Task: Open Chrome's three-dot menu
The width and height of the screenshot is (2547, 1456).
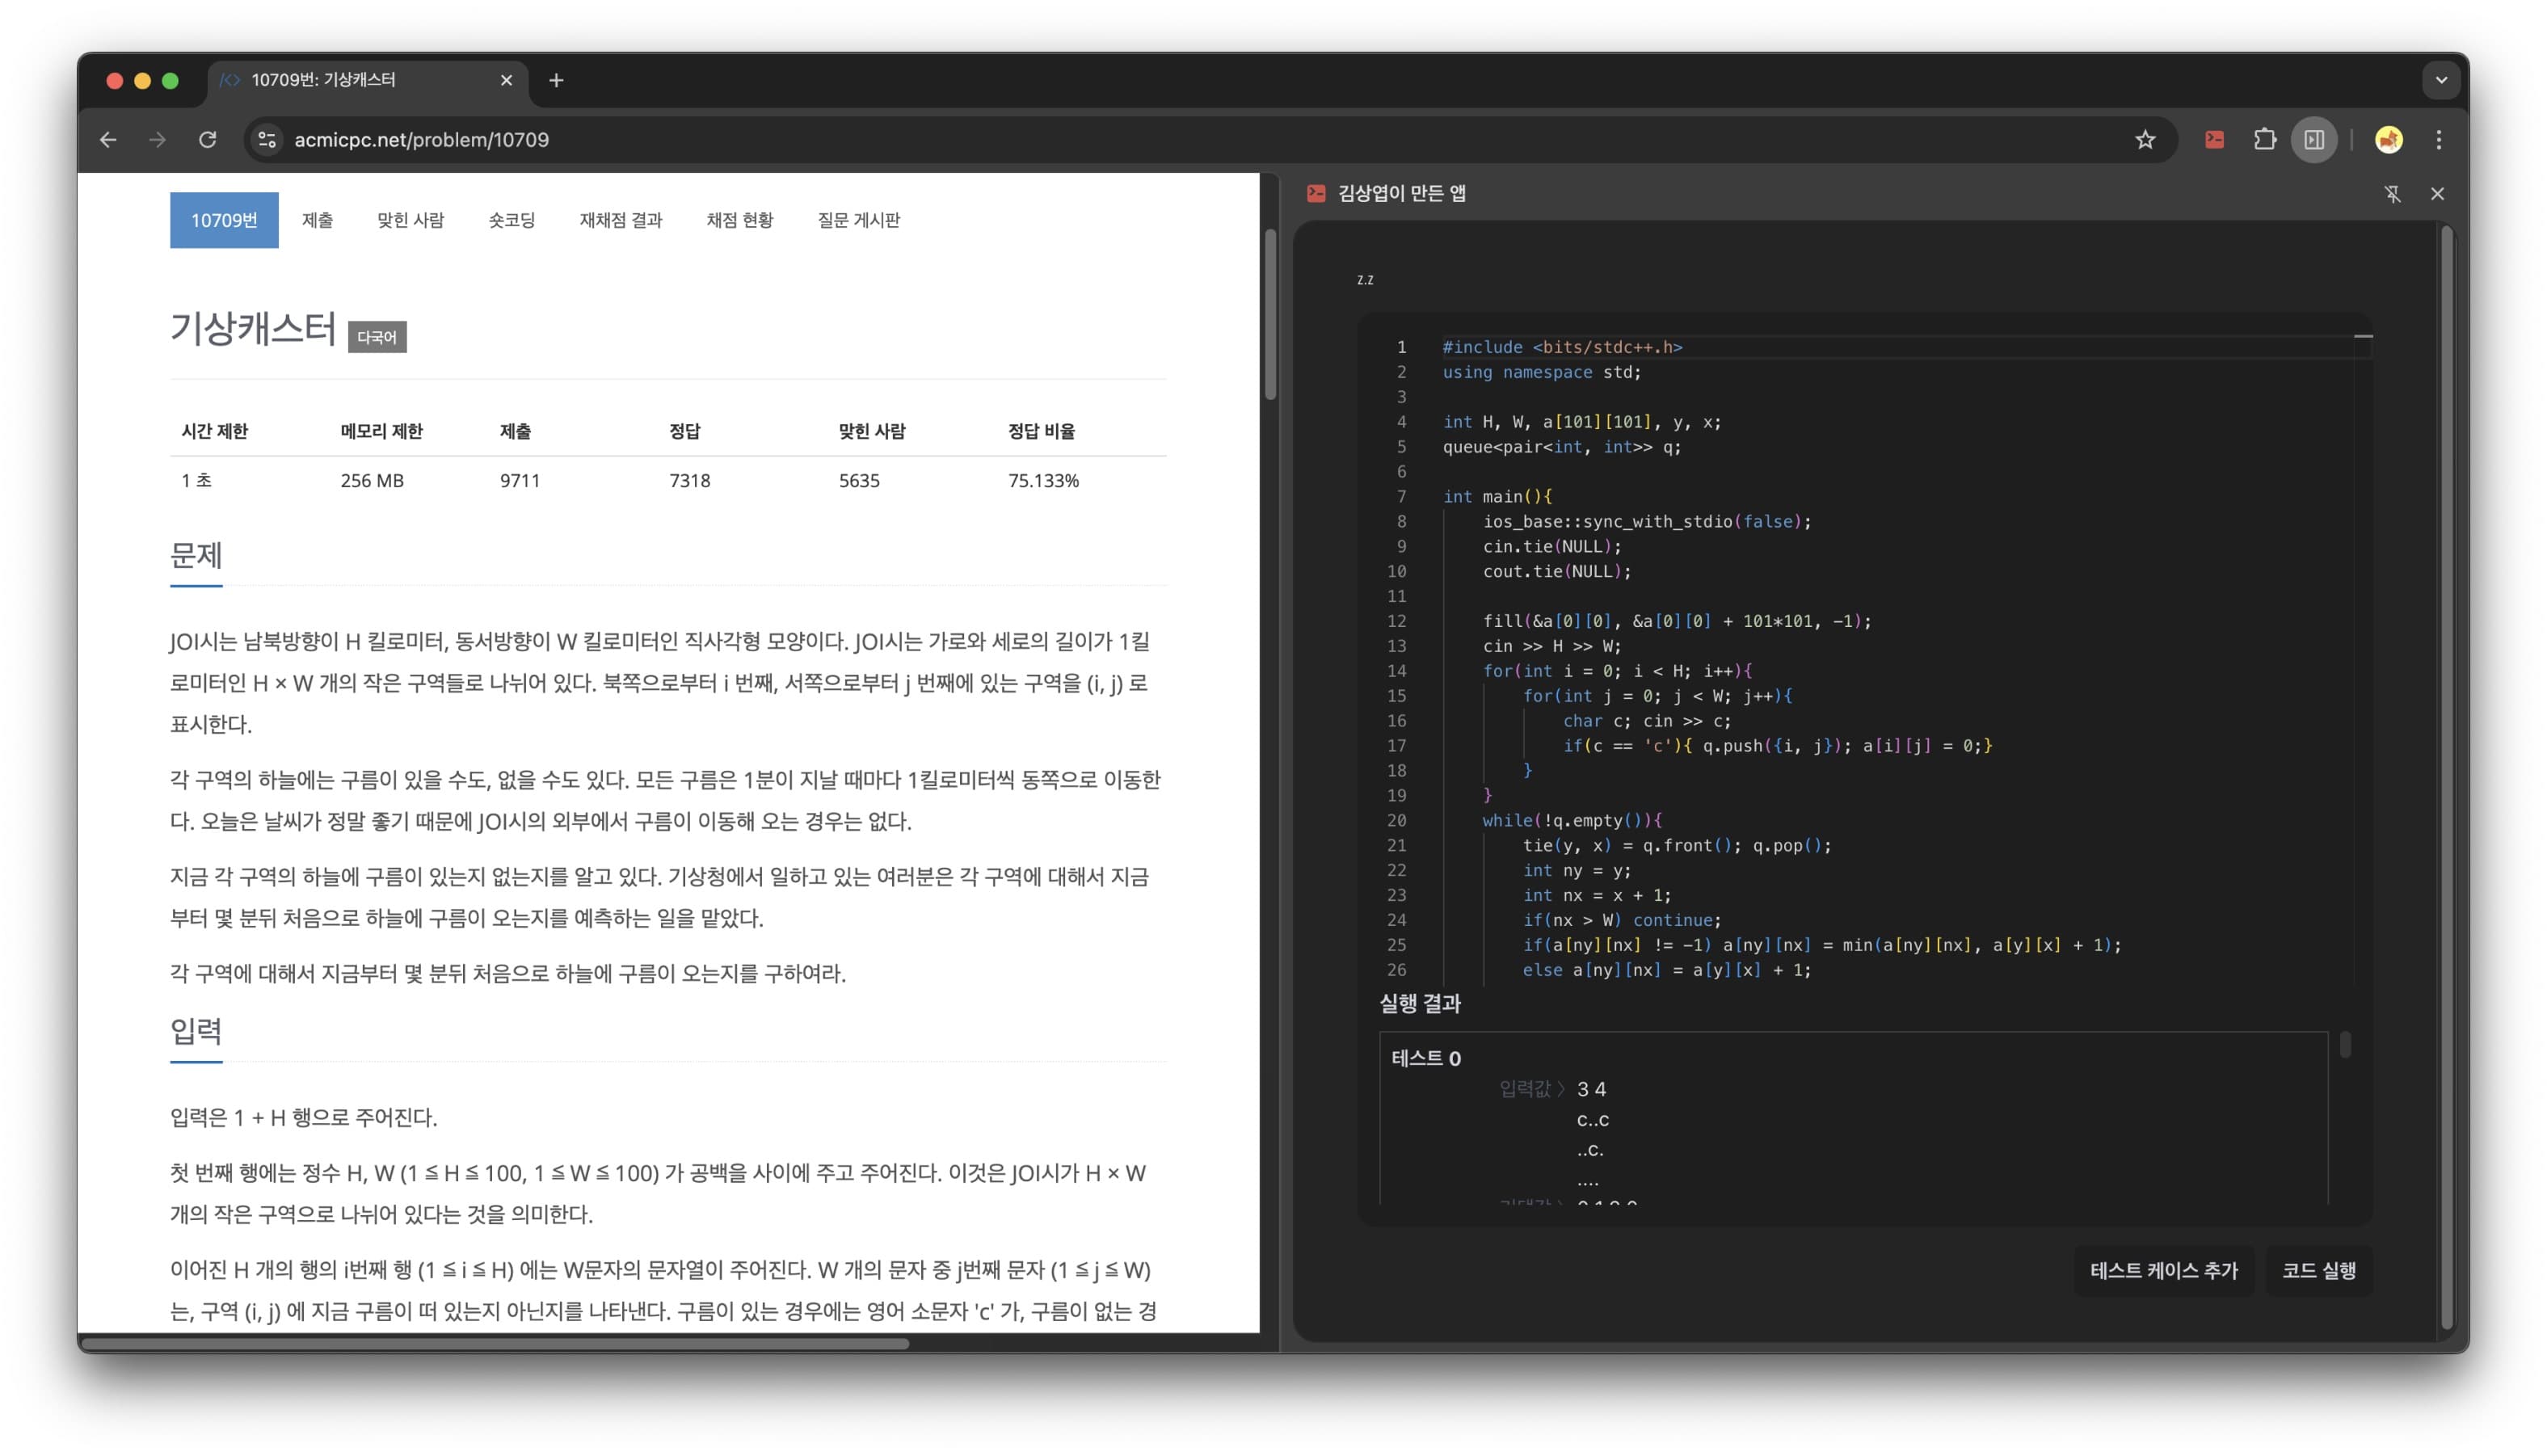Action: (2440, 140)
